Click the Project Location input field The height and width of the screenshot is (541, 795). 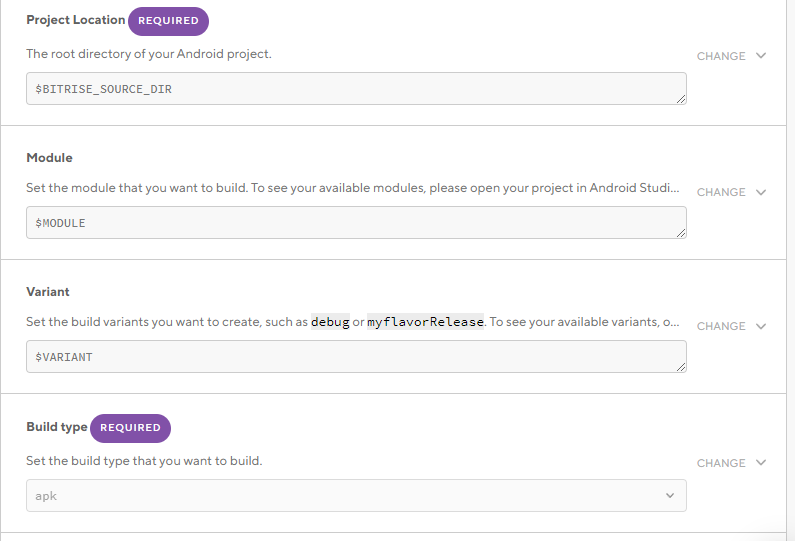pos(356,89)
